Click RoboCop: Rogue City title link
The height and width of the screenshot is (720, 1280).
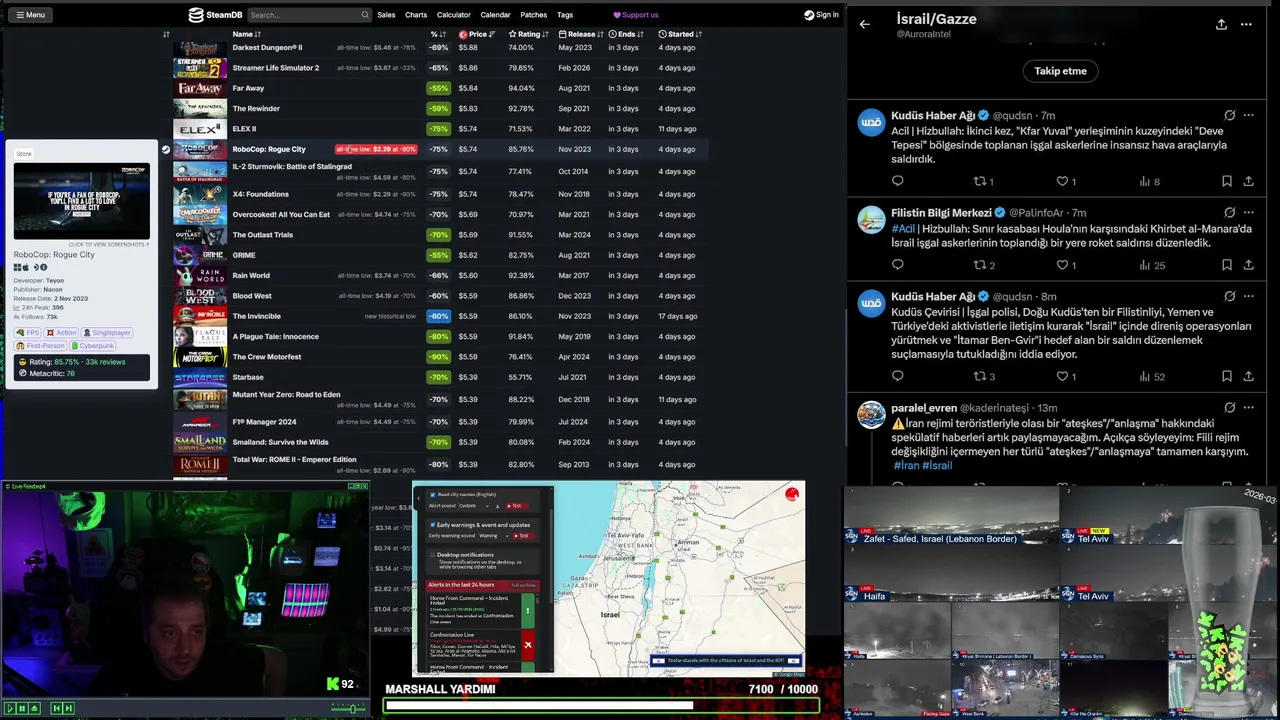[x=269, y=149]
